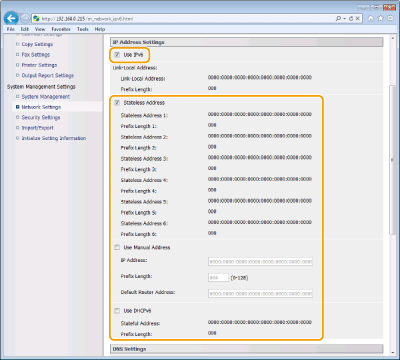Enable the Use Manual Address checkbox

click(117, 247)
